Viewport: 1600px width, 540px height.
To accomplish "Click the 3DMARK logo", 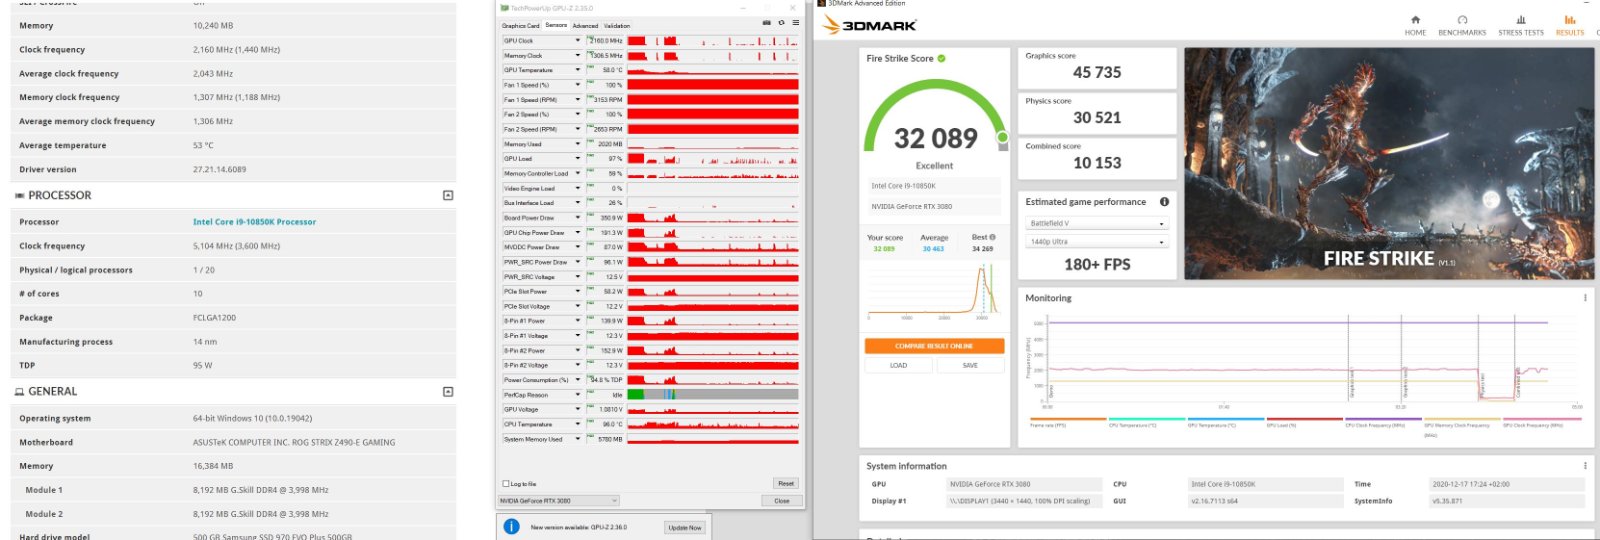I will (x=870, y=25).
